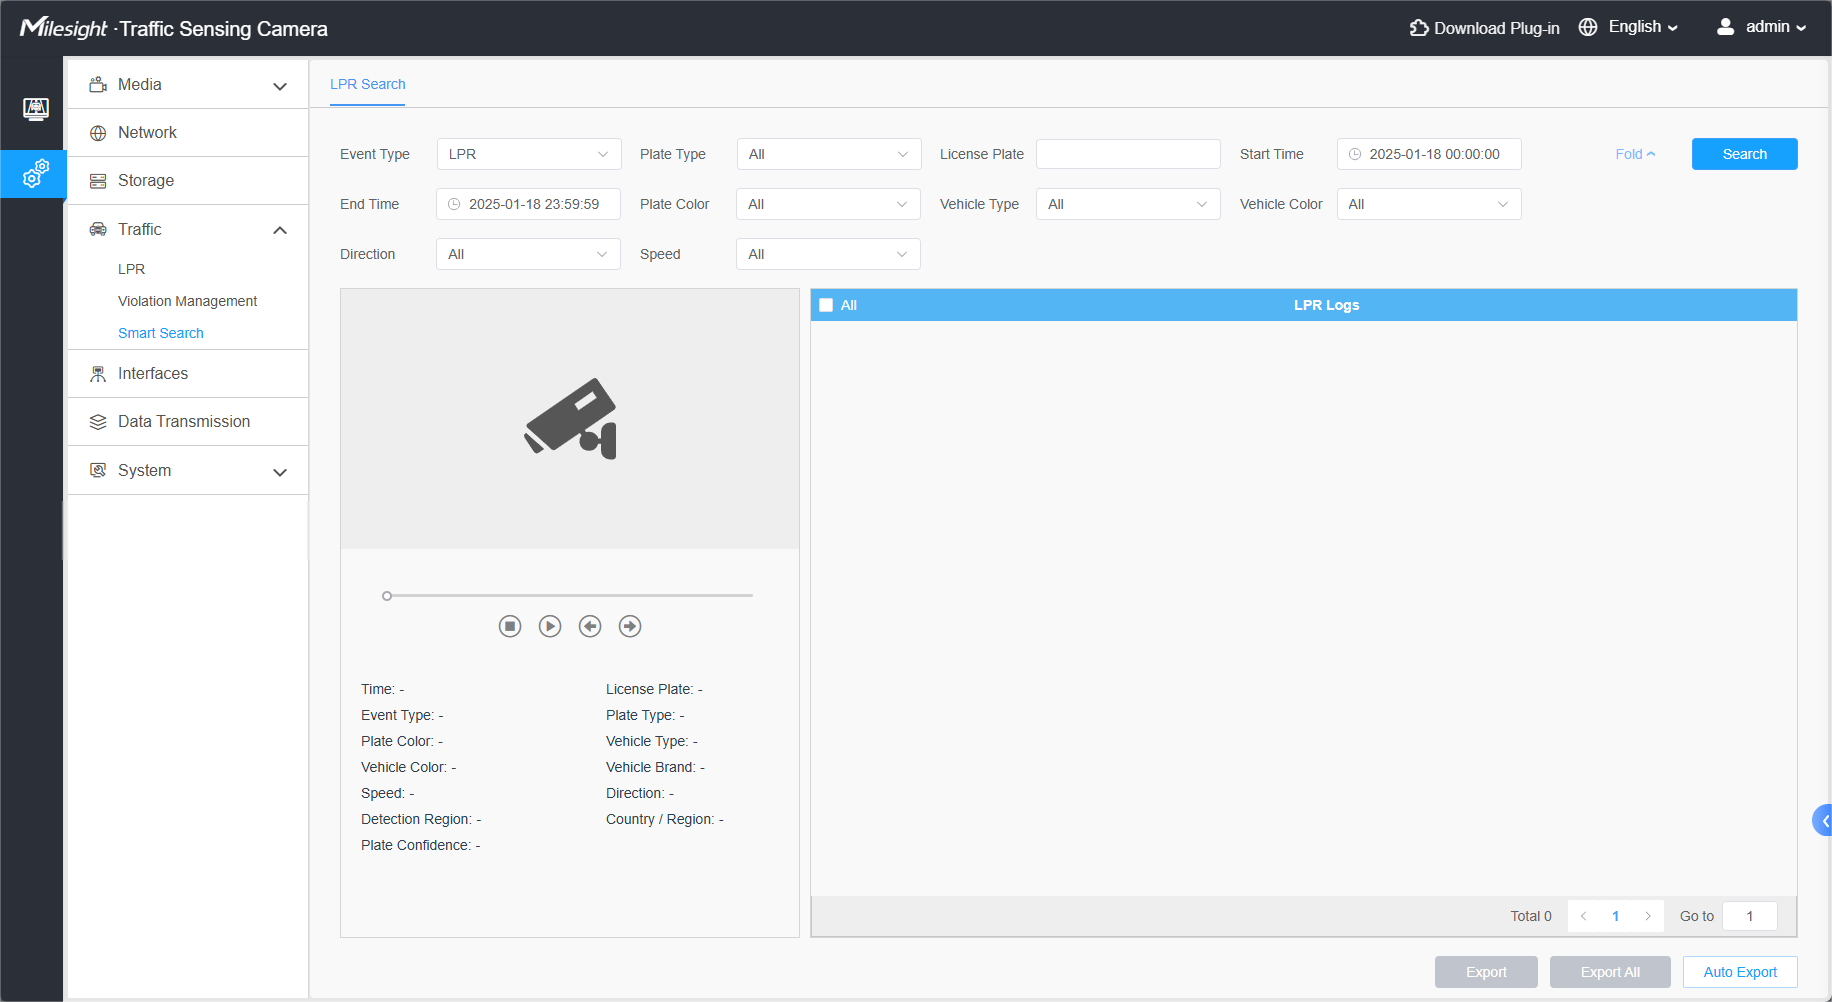This screenshot has width=1832, height=1002.
Task: Open the live view monitor icon
Action: 36,109
